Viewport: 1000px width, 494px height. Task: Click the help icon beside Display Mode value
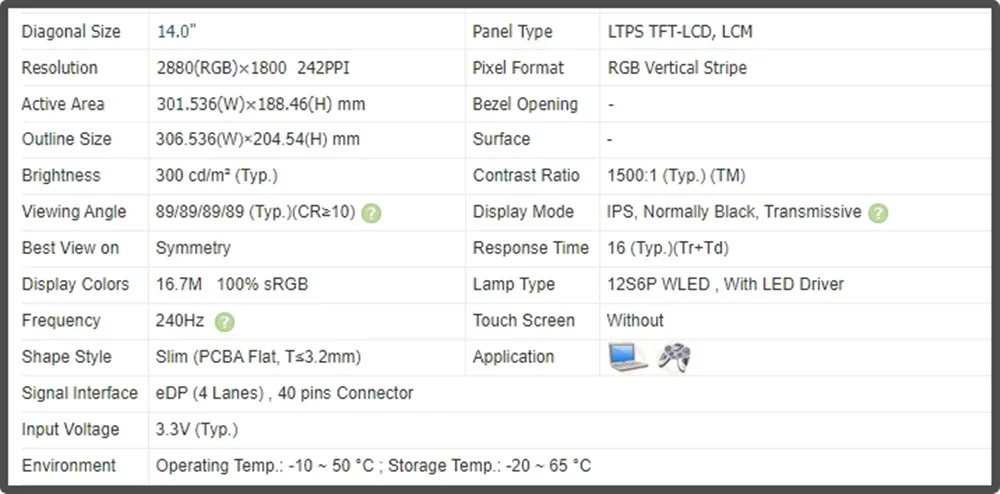(x=878, y=212)
